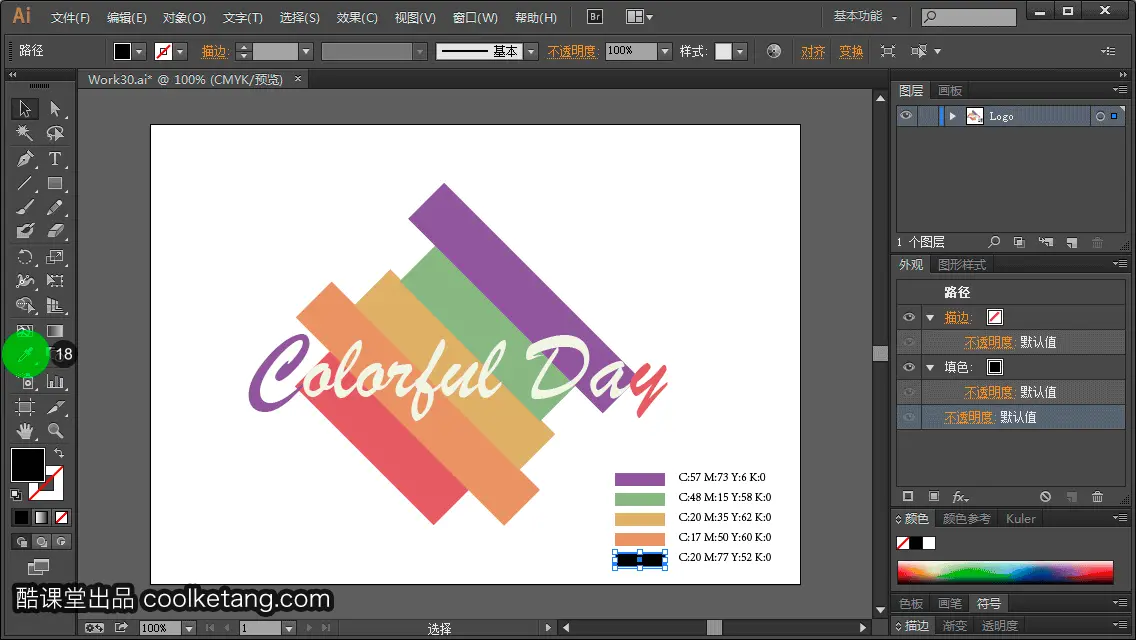Enable Draw Behind mode
Image resolution: width=1136 pixels, height=640 pixels.
[x=41, y=541]
